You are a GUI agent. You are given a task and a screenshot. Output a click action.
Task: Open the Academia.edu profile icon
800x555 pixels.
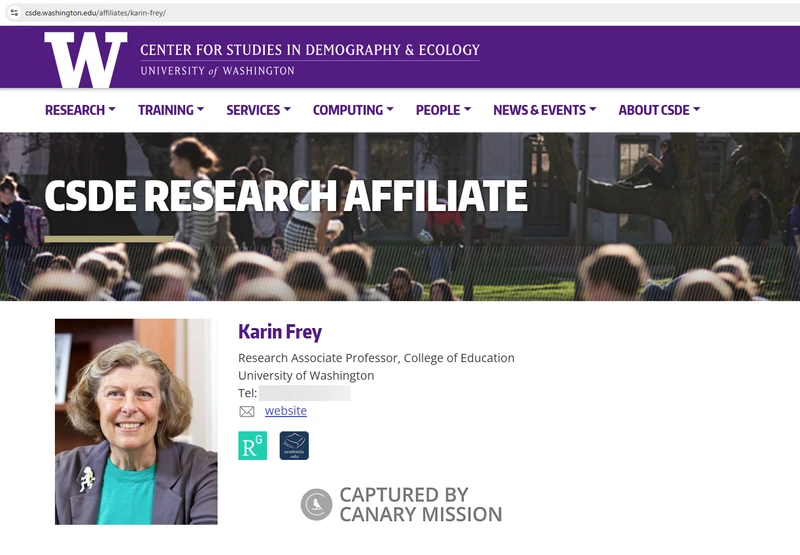pos(294,445)
